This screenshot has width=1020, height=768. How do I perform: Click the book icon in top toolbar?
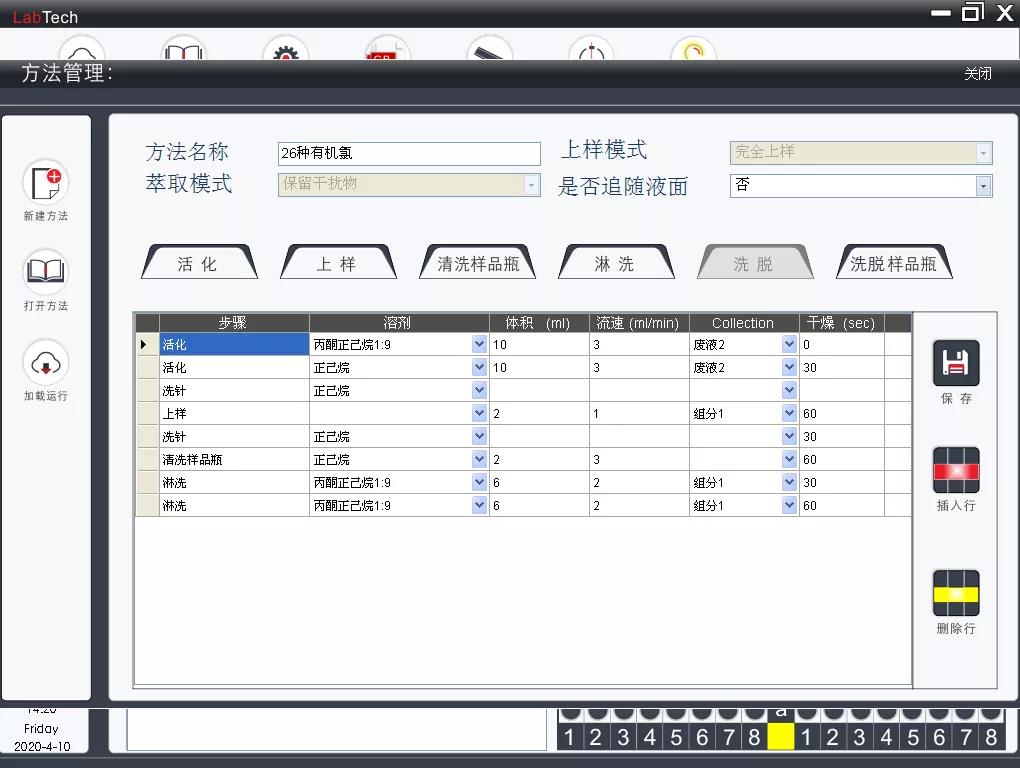coord(184,50)
